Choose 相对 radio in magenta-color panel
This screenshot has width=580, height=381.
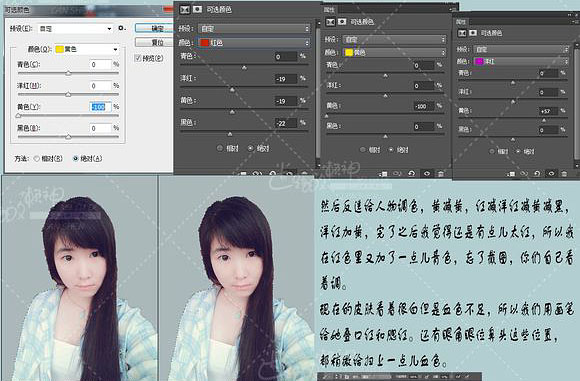point(492,151)
